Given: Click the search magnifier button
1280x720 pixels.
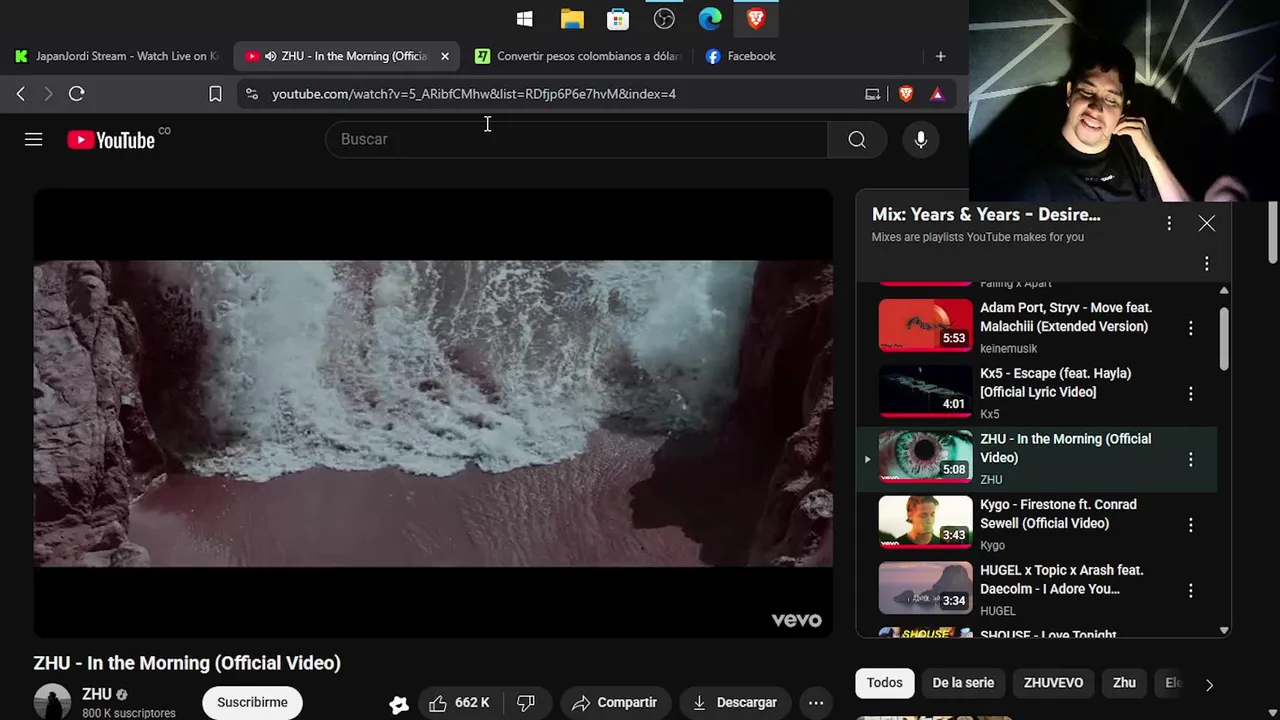Looking at the screenshot, I should 857,139.
